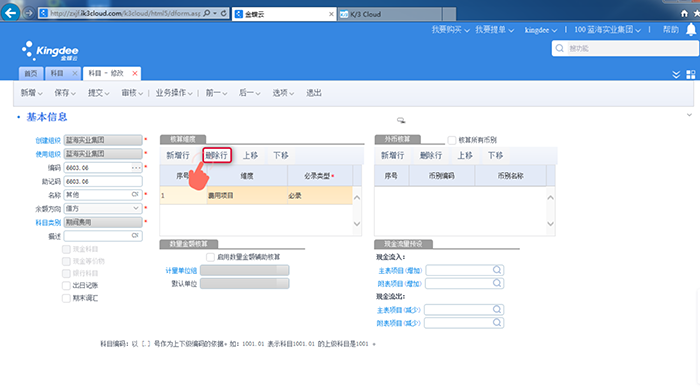The height and width of the screenshot is (390, 700).
Task: Click 删除行 in the 核算维度 panel
Action: [x=217, y=155]
